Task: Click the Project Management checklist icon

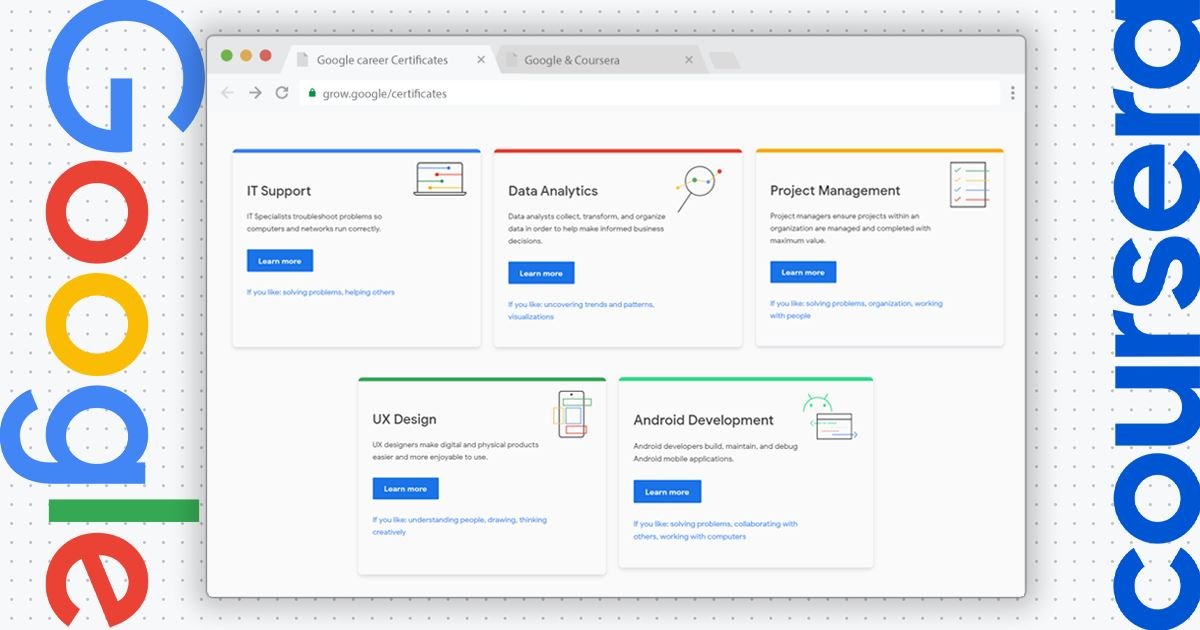Action: [x=969, y=184]
